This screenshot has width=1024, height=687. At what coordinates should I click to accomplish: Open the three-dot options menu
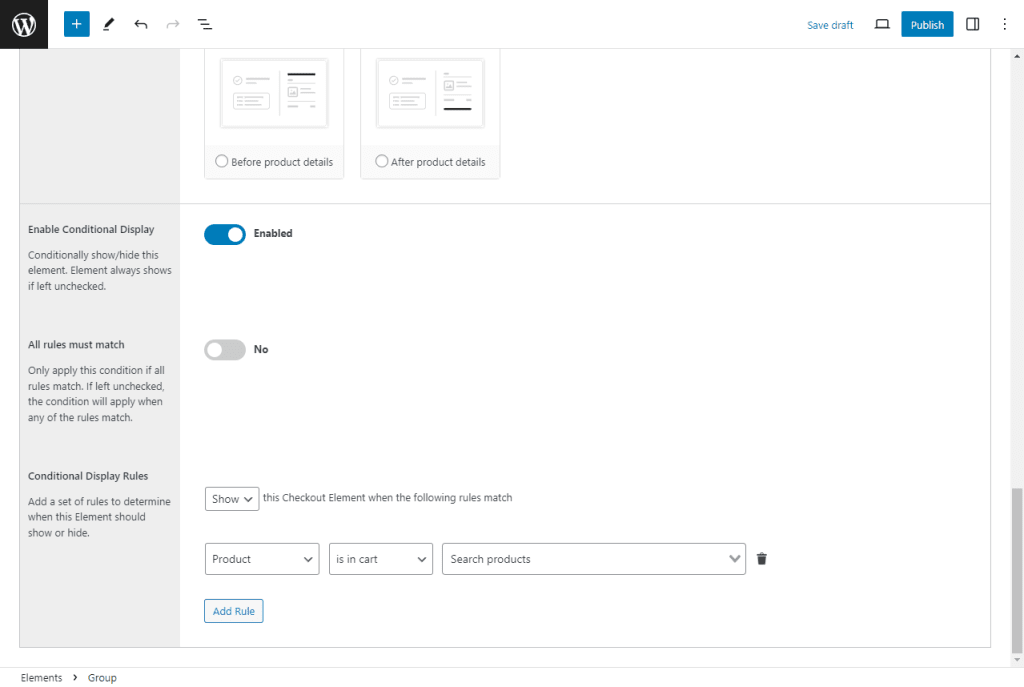coord(1004,24)
